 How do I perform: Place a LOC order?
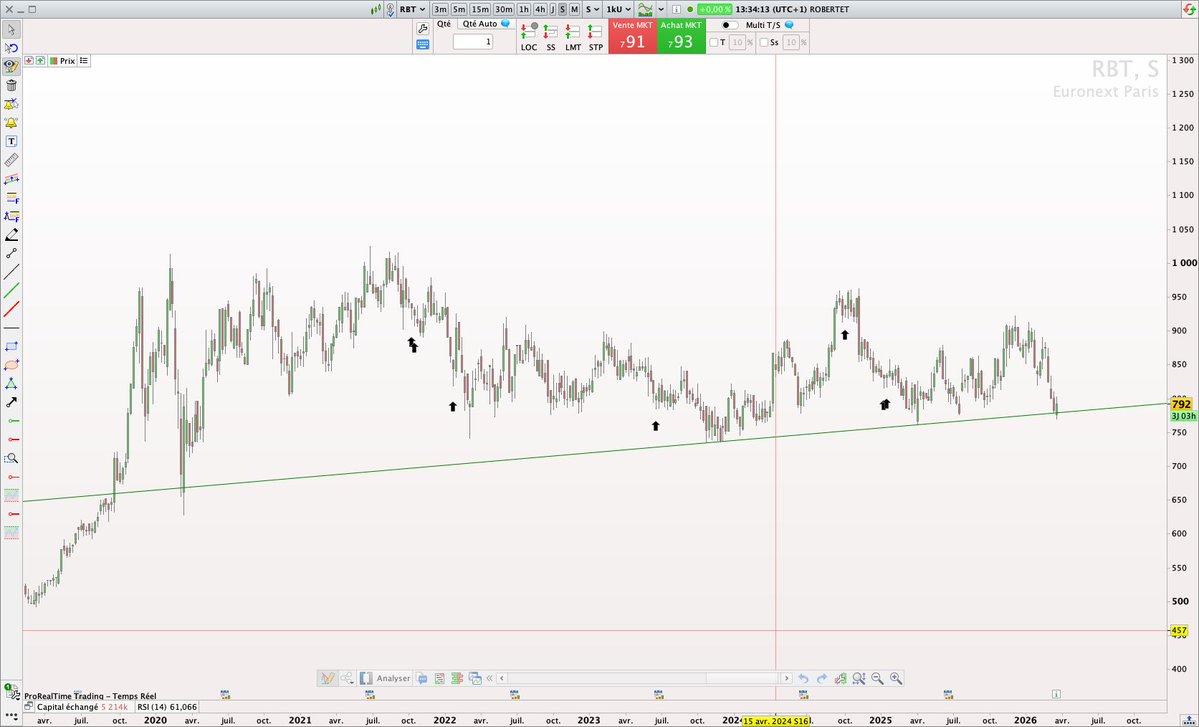529,37
